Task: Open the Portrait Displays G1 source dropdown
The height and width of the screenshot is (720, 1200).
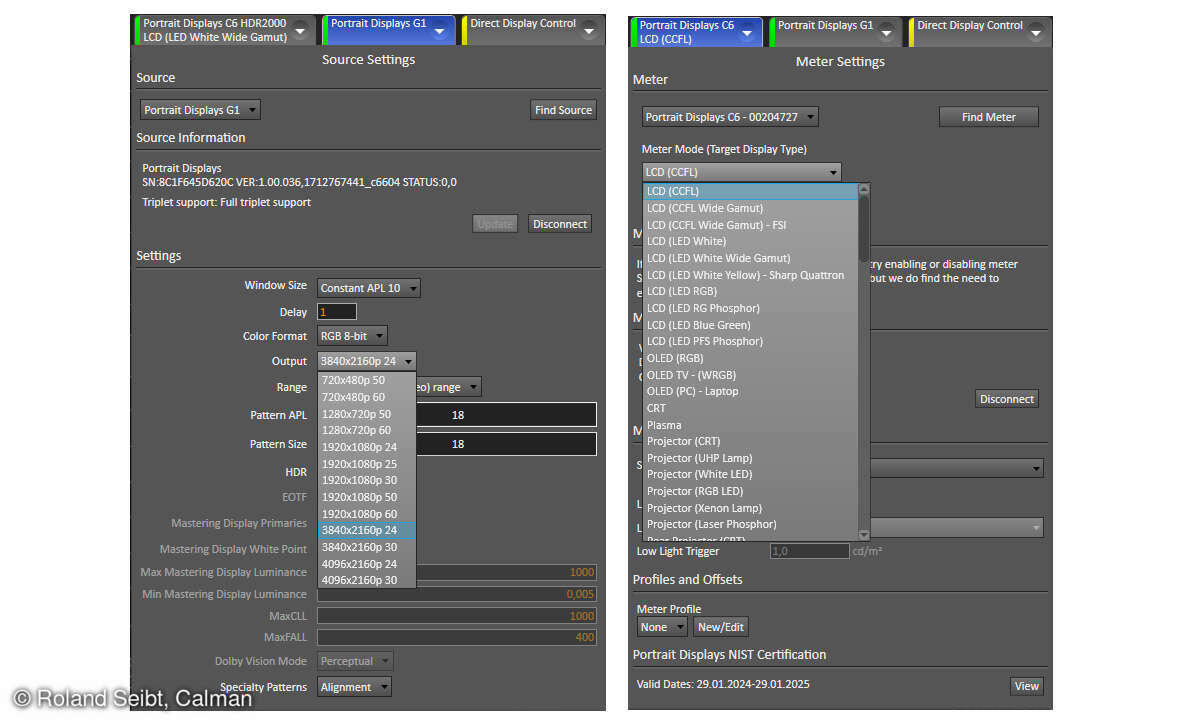Action: click(x=200, y=110)
